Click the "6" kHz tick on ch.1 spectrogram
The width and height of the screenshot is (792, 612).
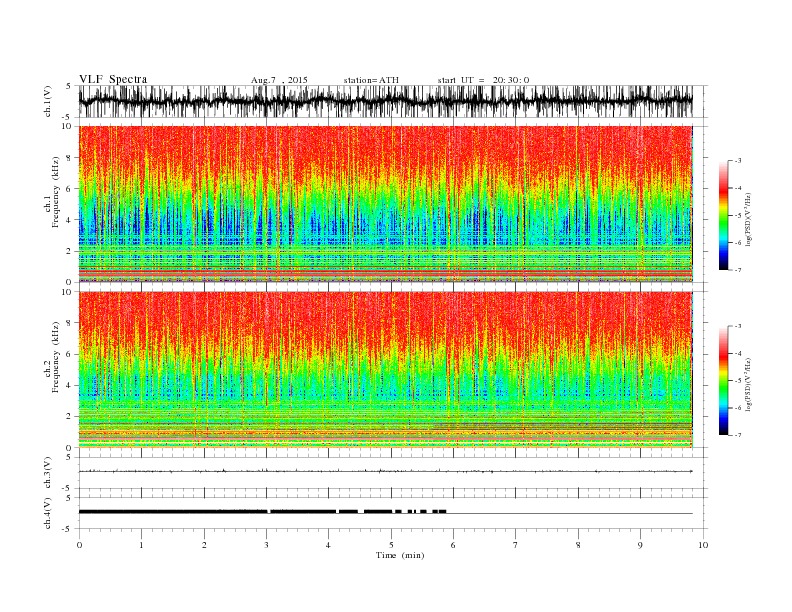[x=69, y=189]
